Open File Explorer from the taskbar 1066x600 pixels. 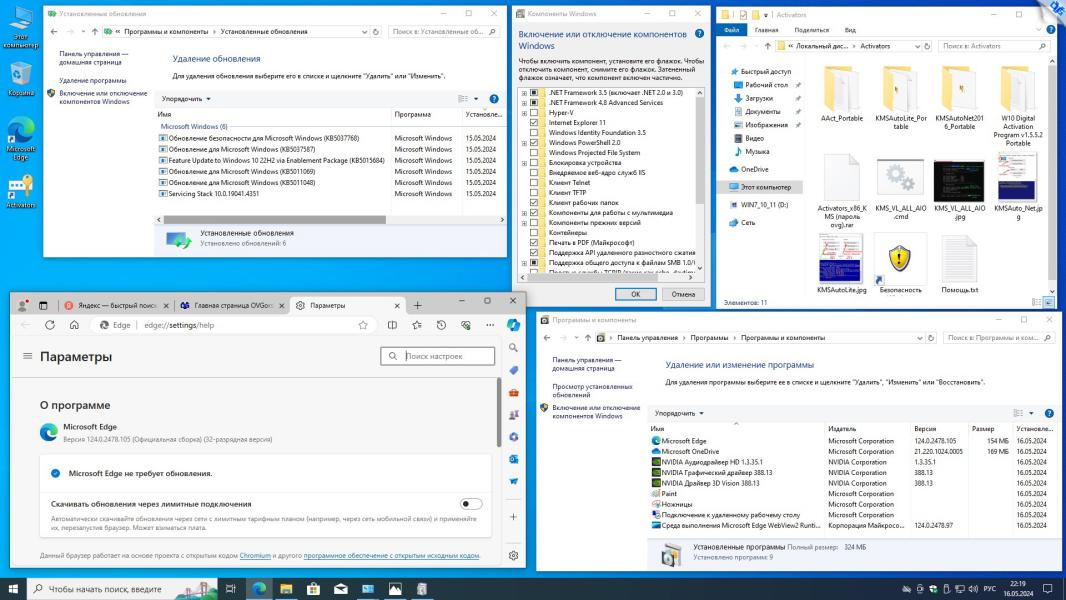click(x=286, y=589)
